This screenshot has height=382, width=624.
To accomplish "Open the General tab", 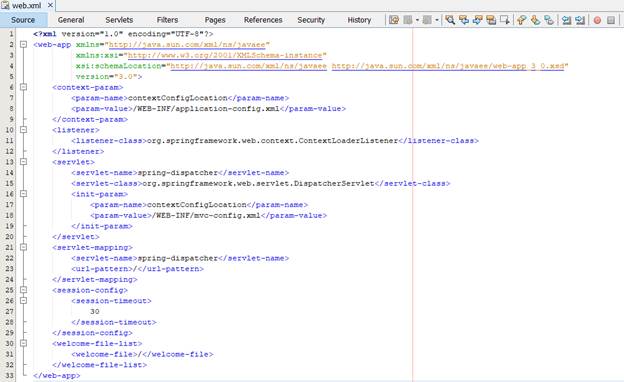I will coord(71,20).
